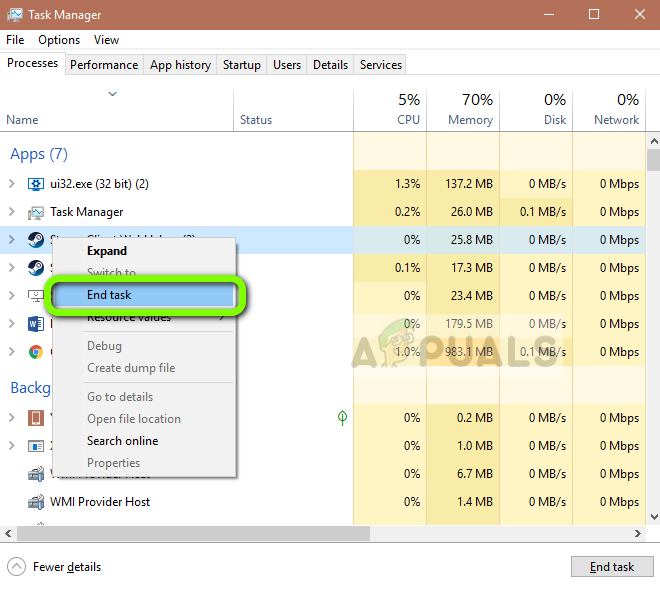Click the Steam icon in the 17.3 MB row
The width and height of the screenshot is (660, 589).
[36, 268]
